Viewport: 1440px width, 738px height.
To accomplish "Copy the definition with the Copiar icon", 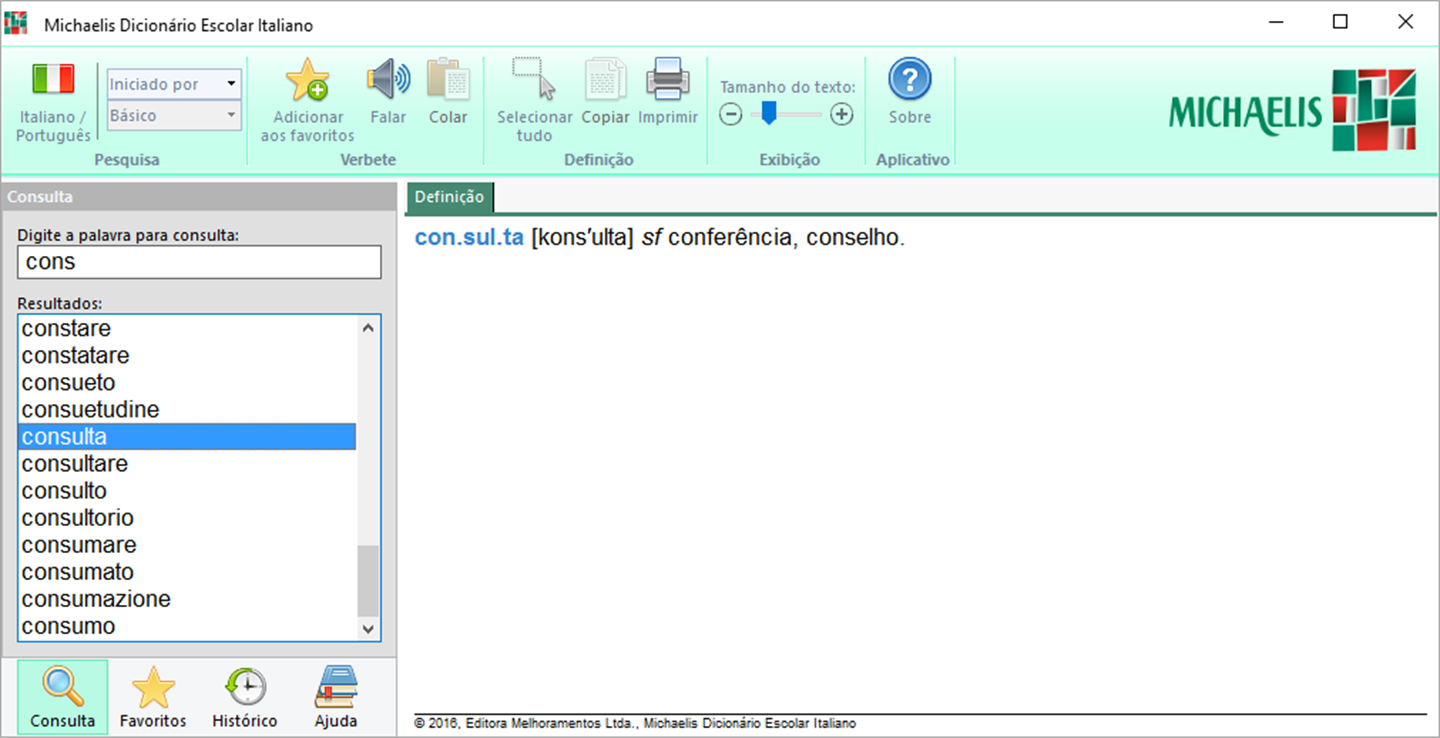I will 606,92.
